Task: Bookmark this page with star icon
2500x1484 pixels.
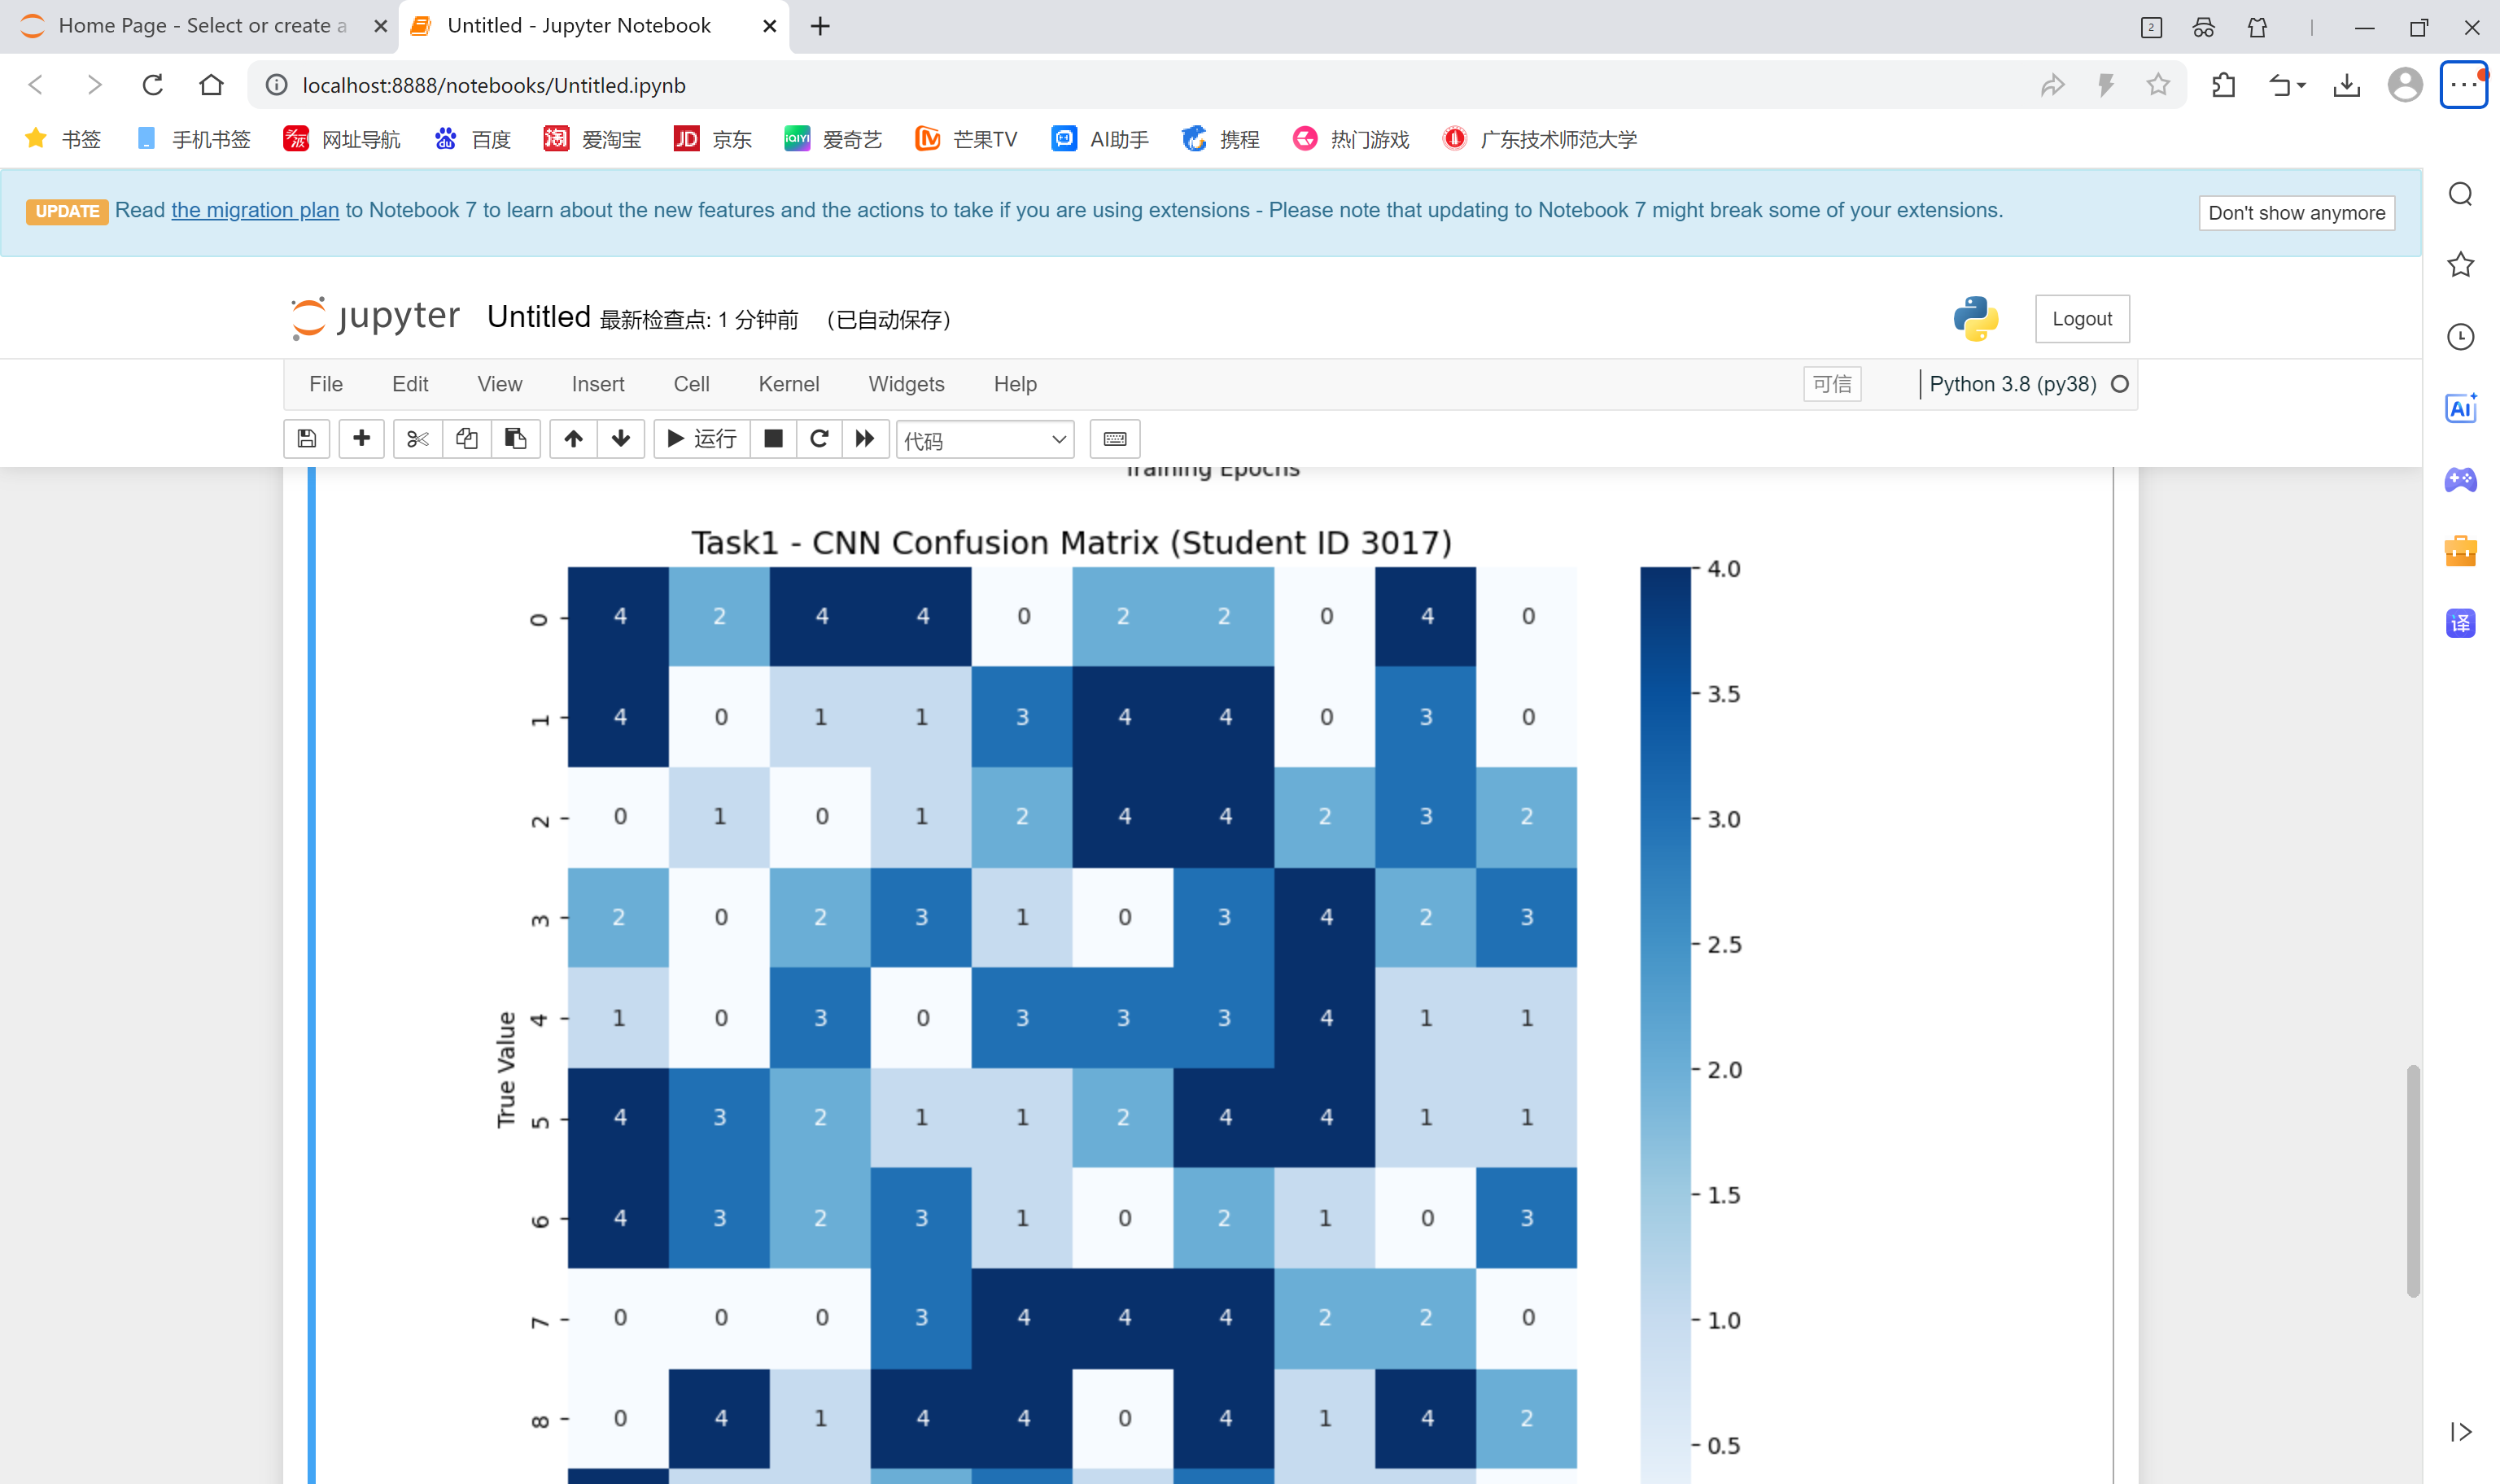Action: click(2158, 85)
